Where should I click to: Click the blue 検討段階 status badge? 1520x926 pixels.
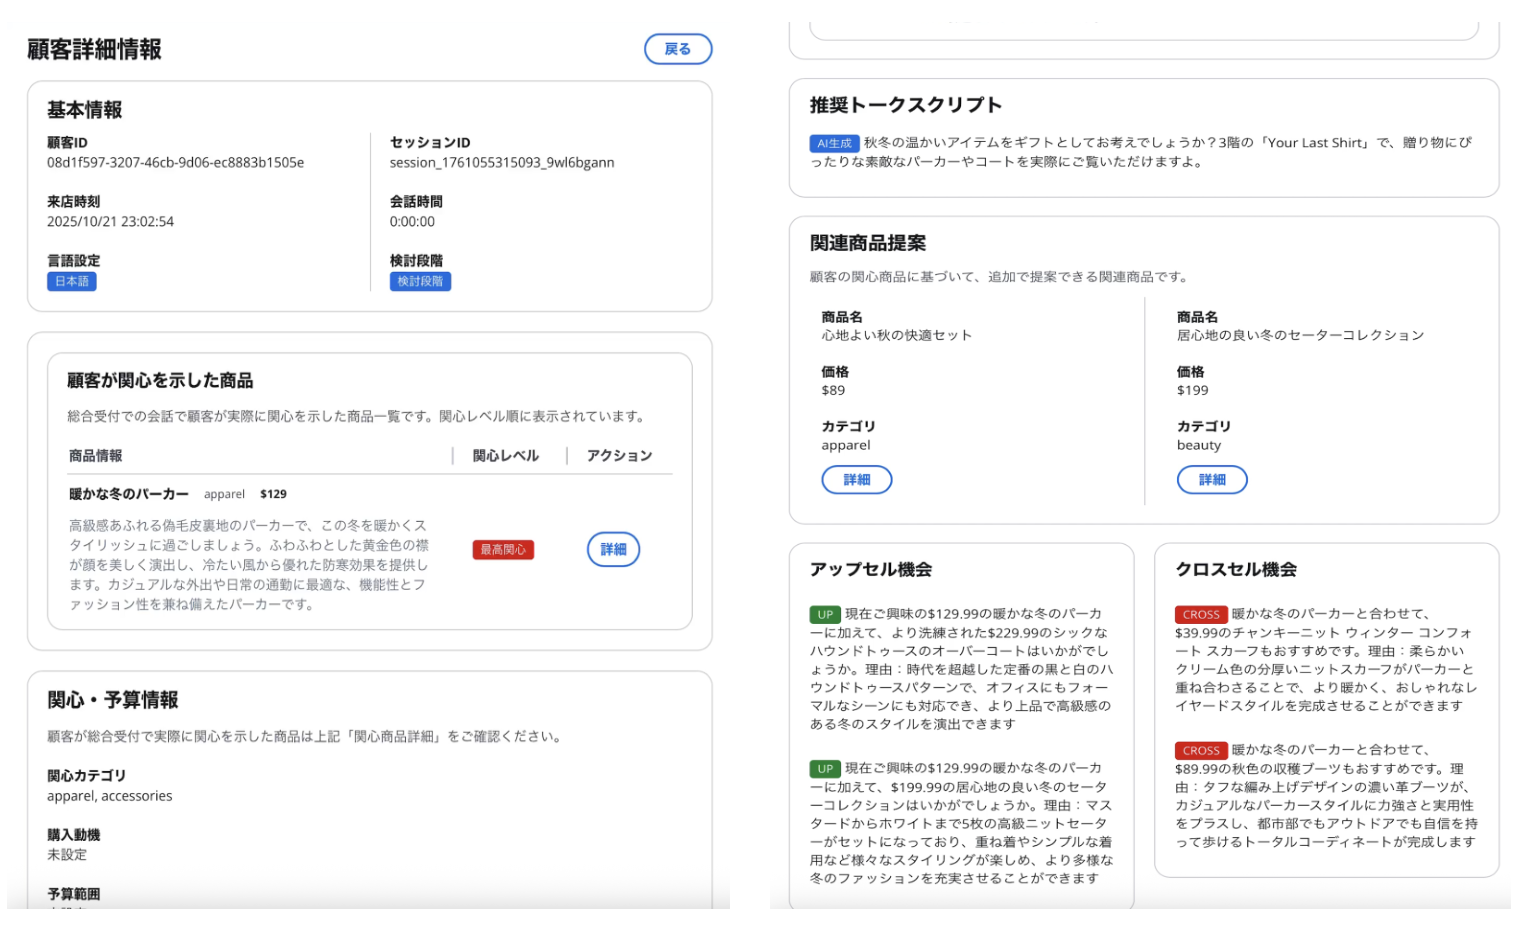[420, 282]
